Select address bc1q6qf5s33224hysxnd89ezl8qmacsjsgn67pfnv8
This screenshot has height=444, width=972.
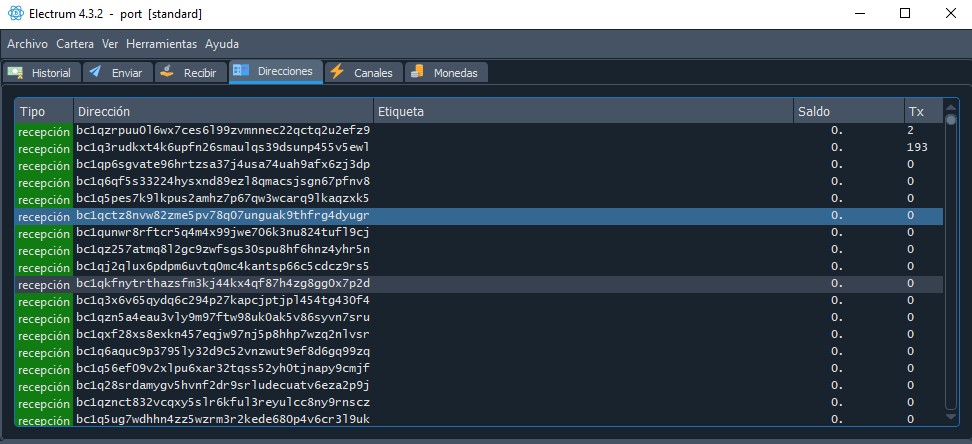coord(223,182)
